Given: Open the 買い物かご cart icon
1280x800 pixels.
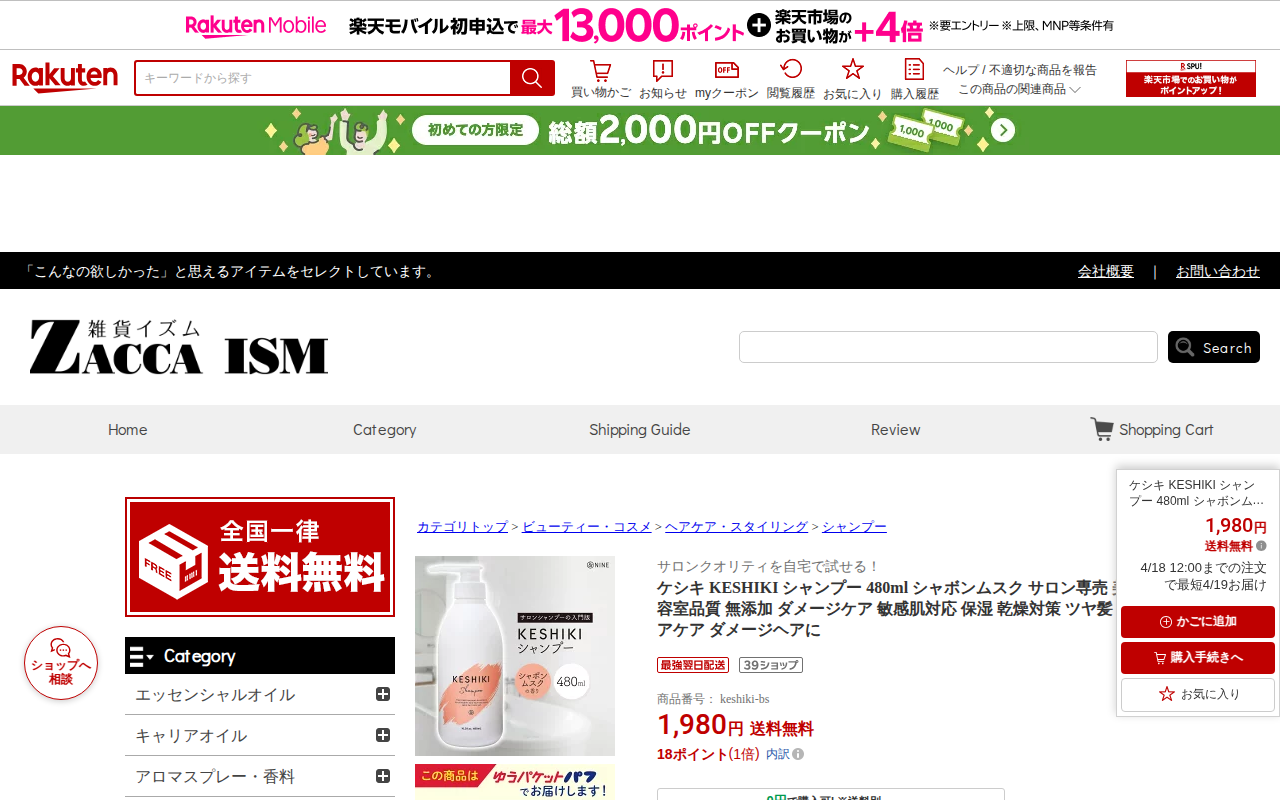Looking at the screenshot, I should point(601,80).
